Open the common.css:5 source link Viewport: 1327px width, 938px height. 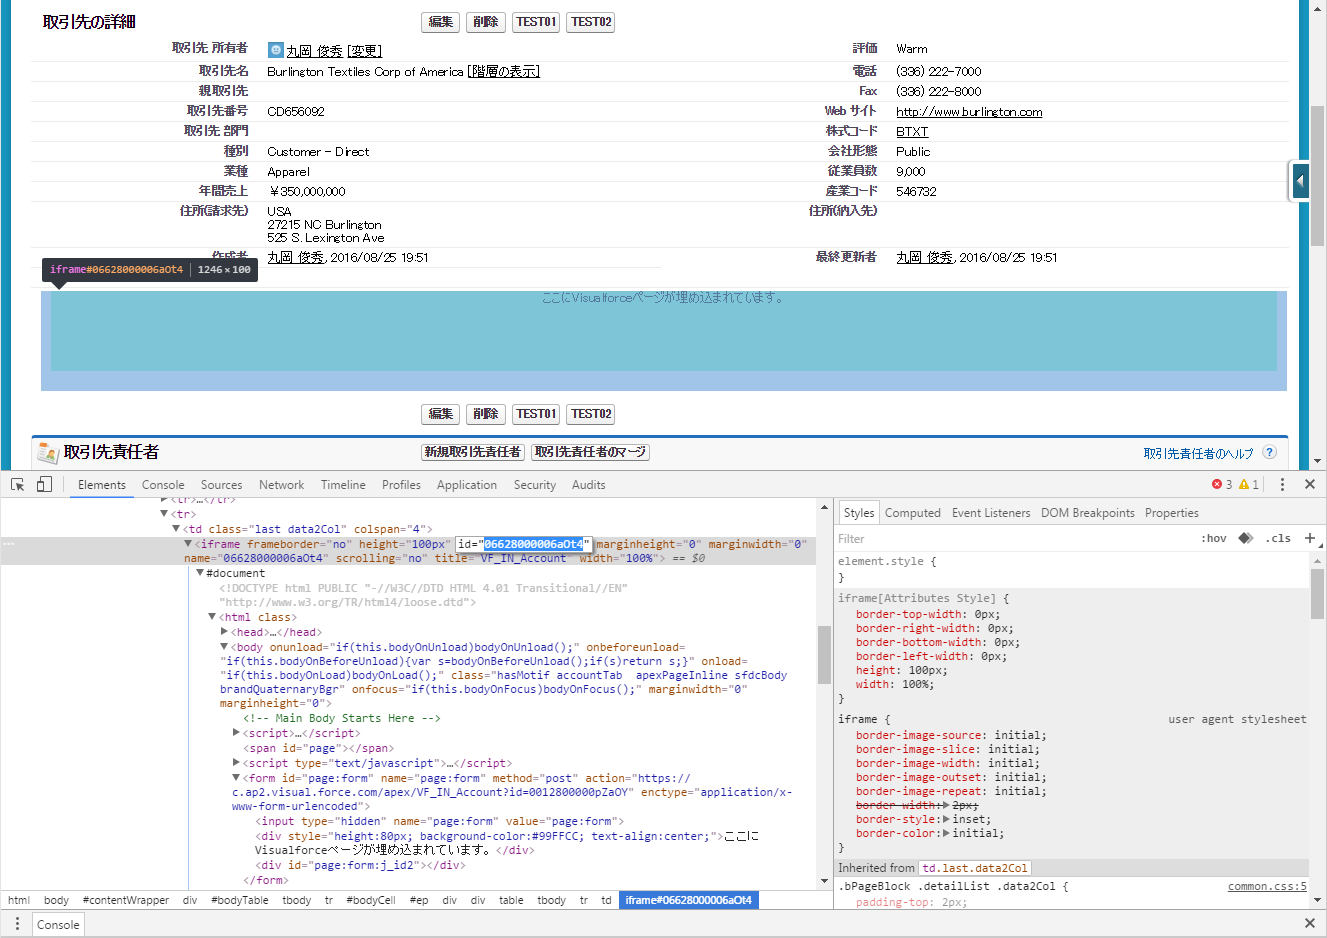click(x=1267, y=886)
